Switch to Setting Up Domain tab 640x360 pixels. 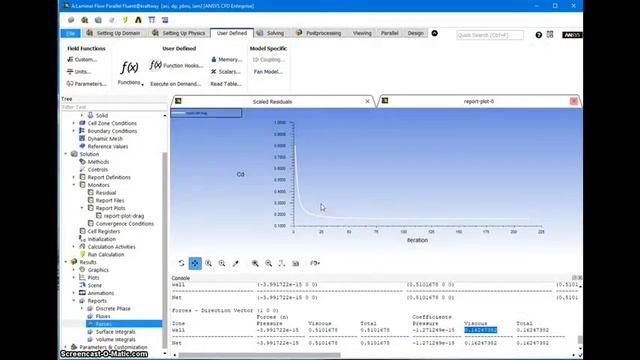[114, 33]
